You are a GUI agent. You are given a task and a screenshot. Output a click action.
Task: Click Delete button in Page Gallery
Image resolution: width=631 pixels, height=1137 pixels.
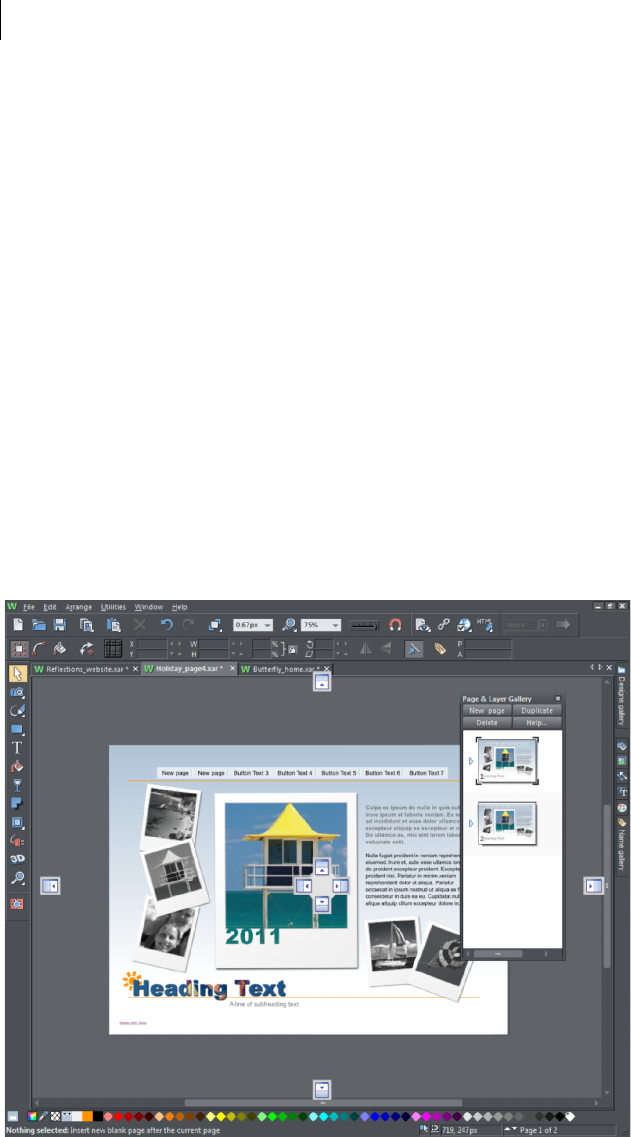pyautogui.click(x=487, y=723)
